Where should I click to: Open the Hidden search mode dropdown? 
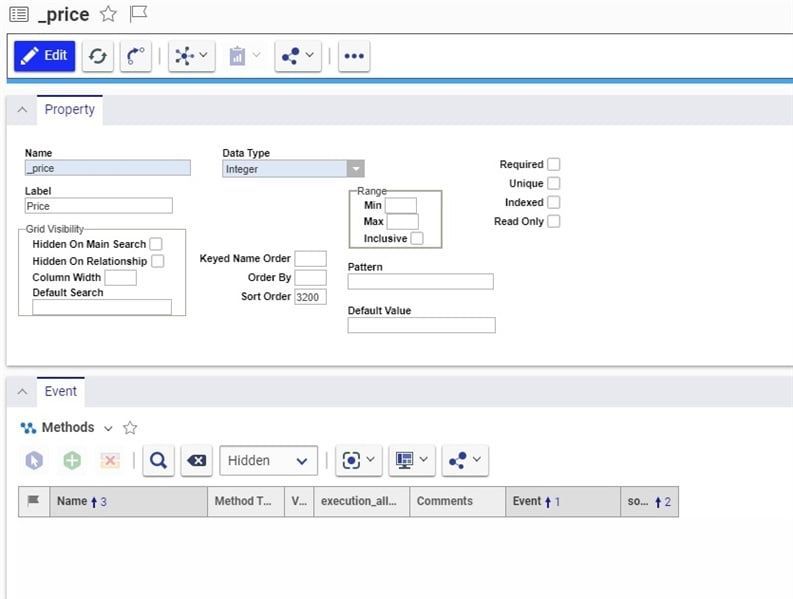coord(268,460)
